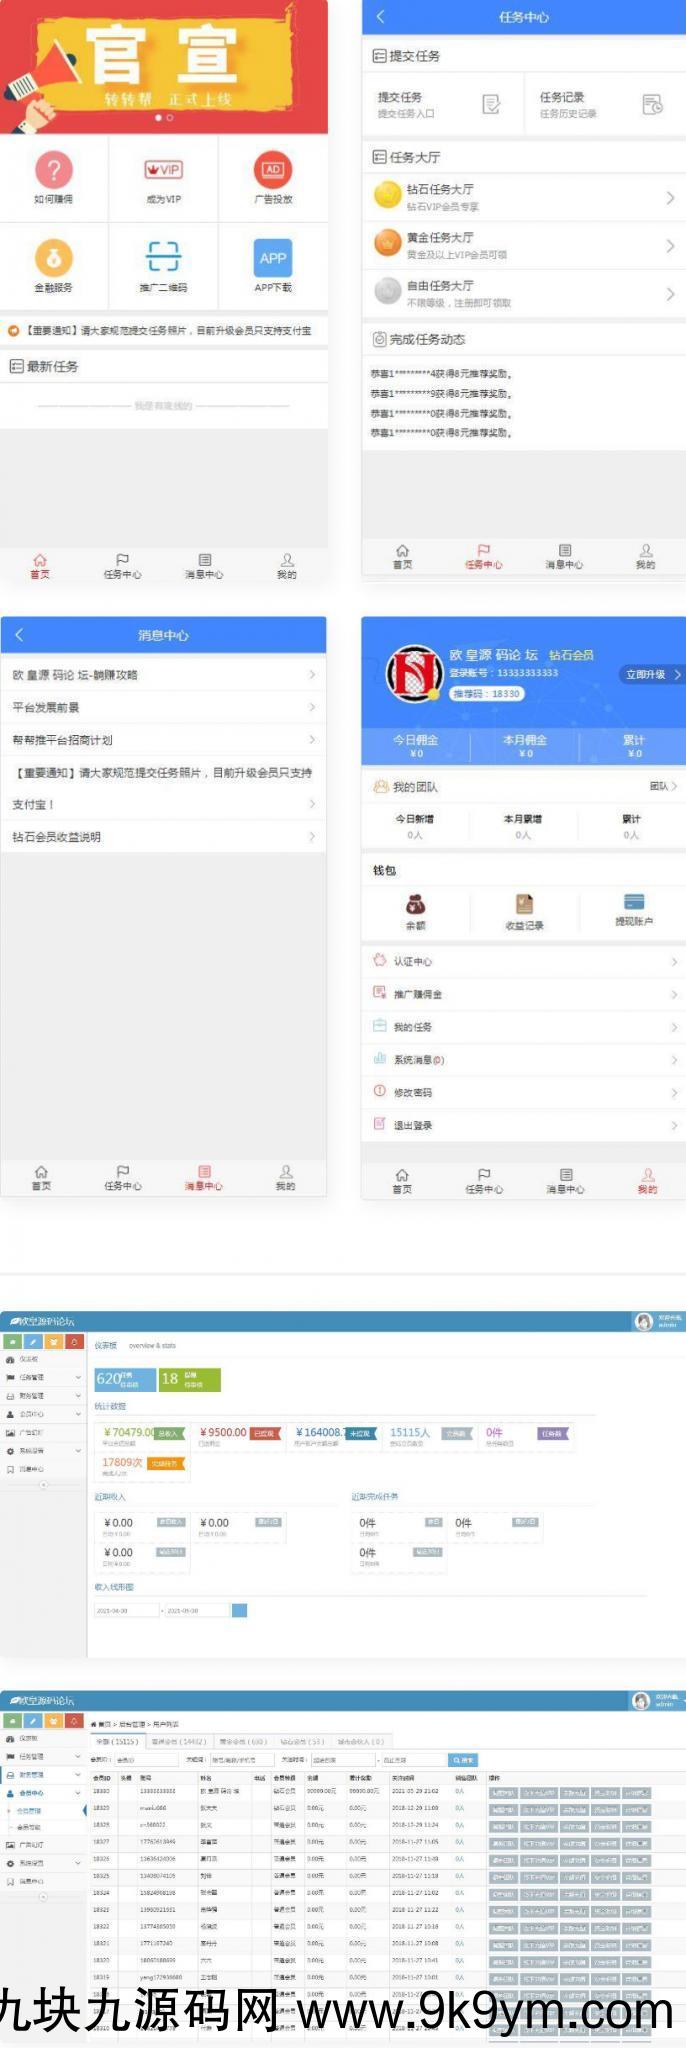Tap the 余额 wallet bag icon
Viewport: 686px width, 2048px height.
click(x=415, y=905)
